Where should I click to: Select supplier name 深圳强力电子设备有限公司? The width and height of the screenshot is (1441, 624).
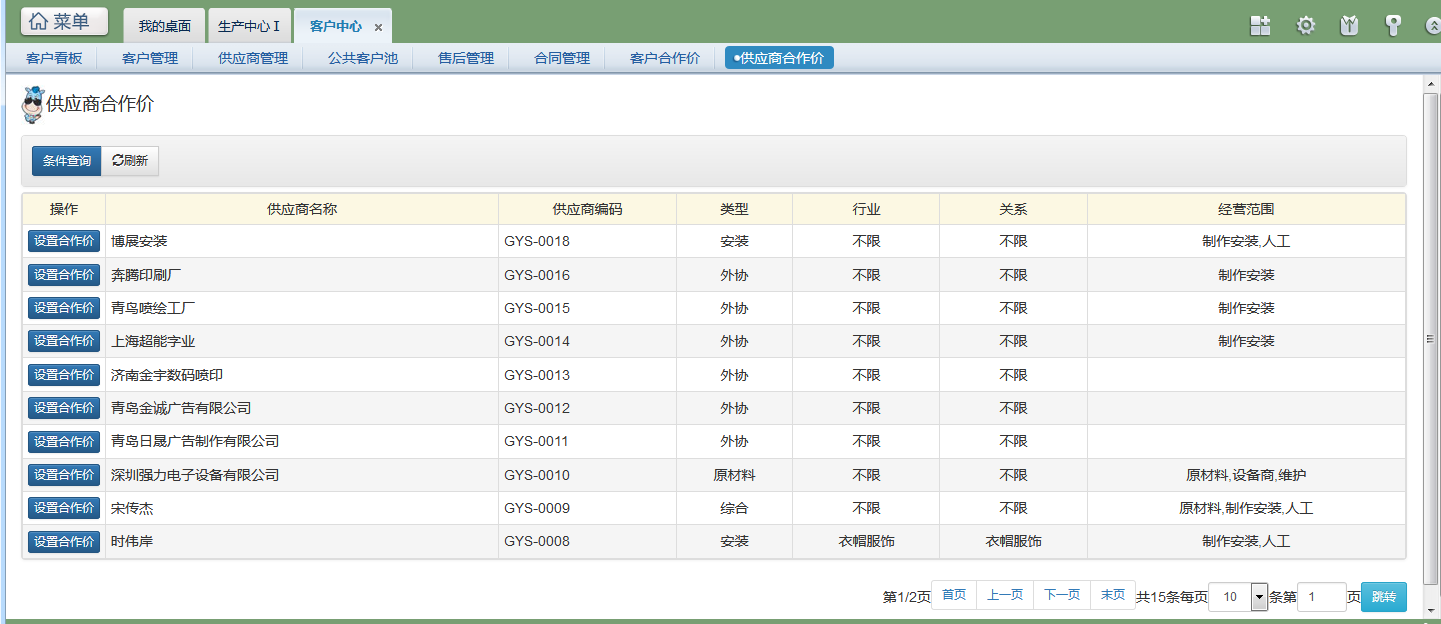tap(195, 475)
